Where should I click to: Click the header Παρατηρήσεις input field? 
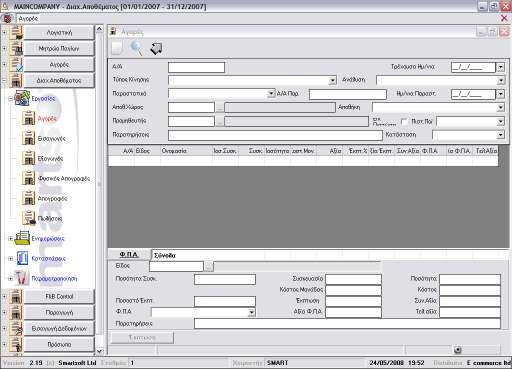pyautogui.click(x=275, y=135)
